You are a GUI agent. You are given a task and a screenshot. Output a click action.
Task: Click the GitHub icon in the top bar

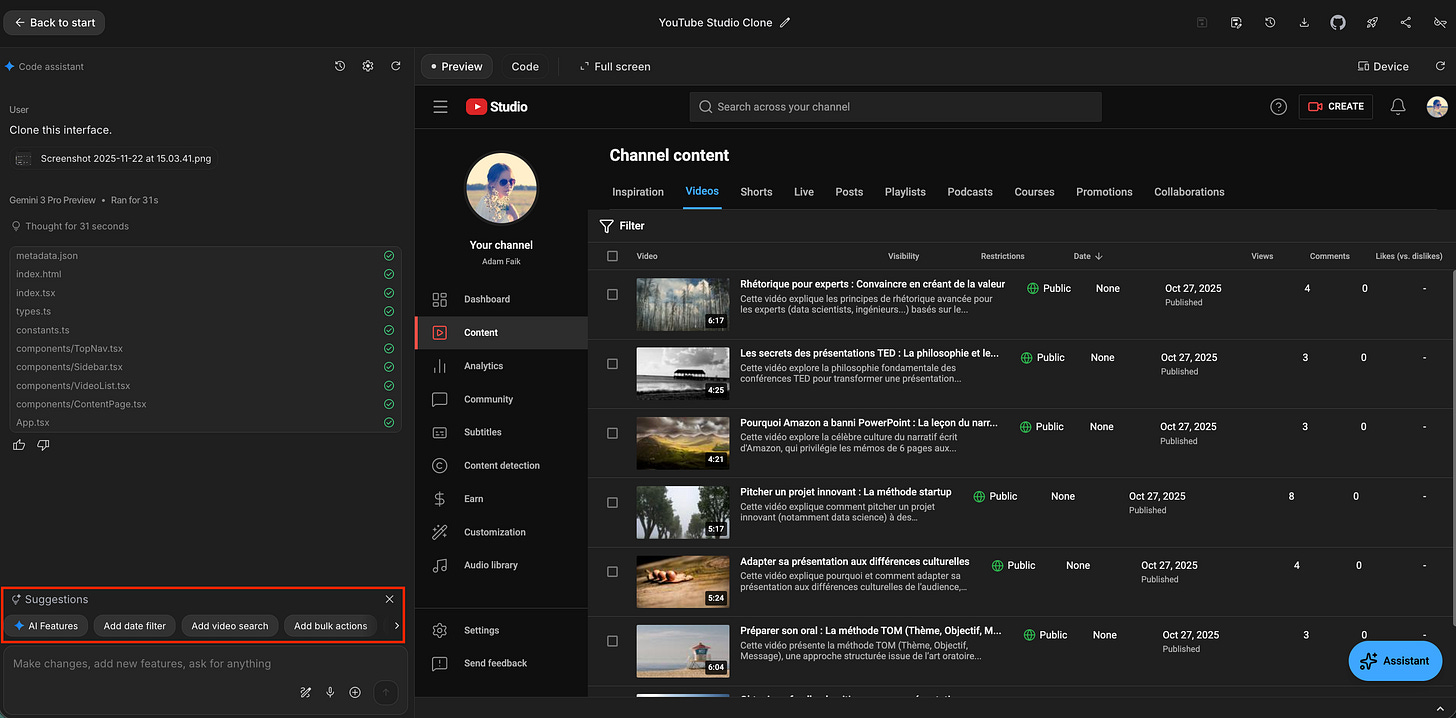tap(1338, 21)
